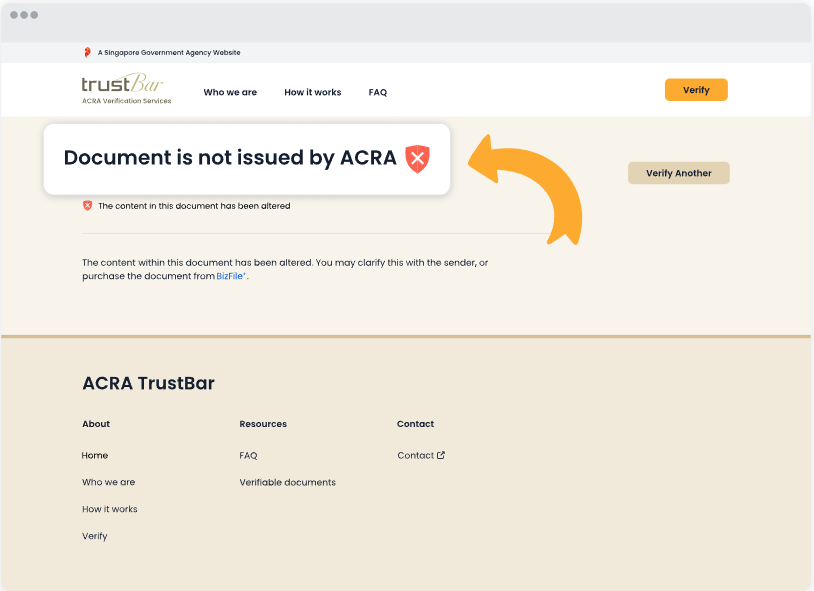Open footer How it works link
Screen dimensions: 814x591
tap(110, 509)
